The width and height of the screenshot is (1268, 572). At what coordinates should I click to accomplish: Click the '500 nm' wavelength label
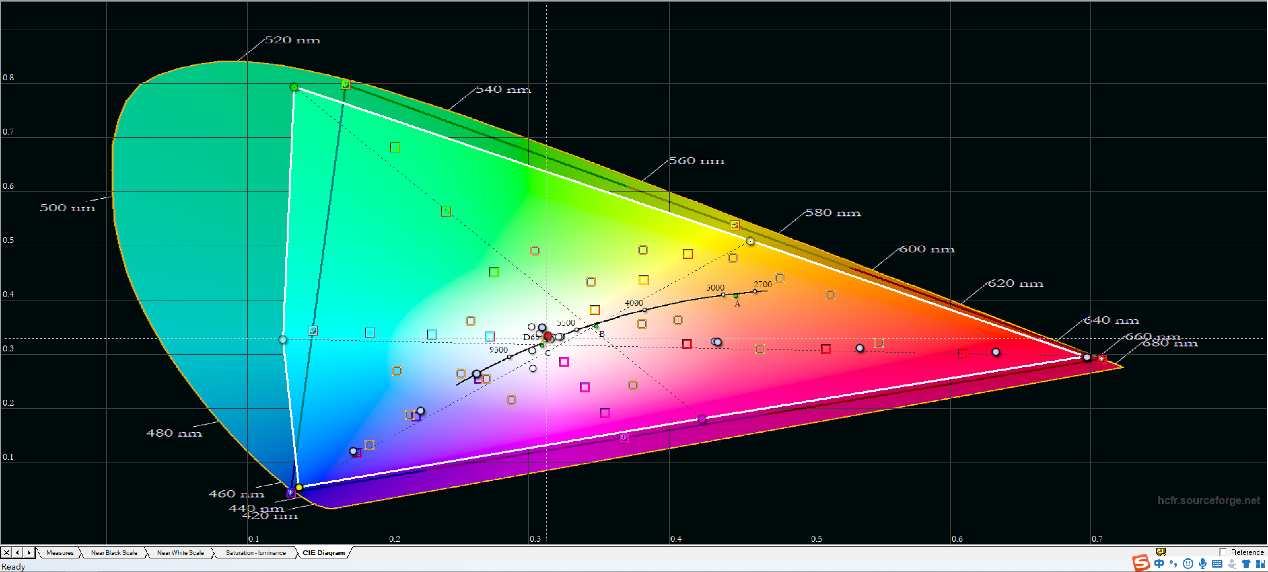coord(67,207)
